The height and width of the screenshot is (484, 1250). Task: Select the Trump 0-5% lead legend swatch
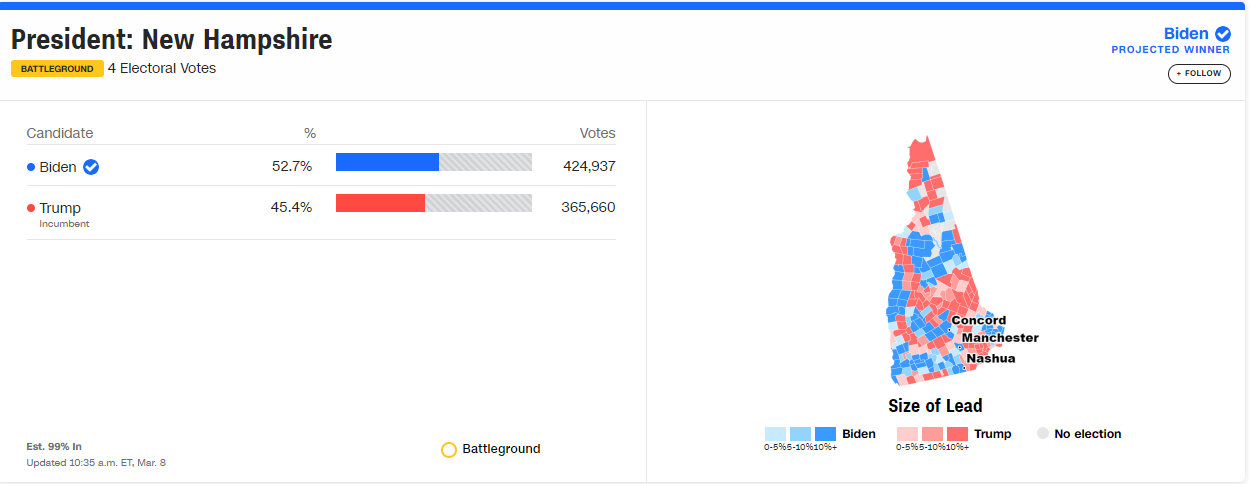908,434
